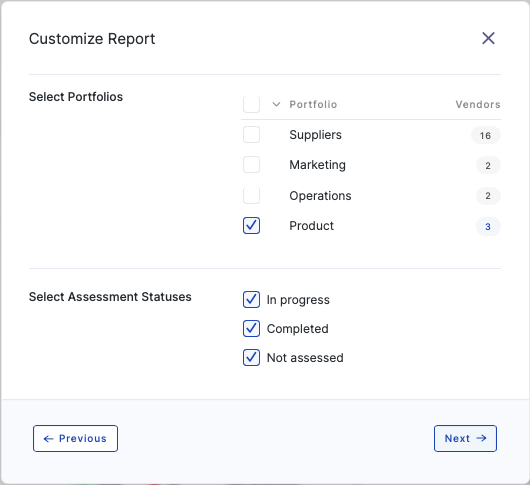Click the Marketing vendor count badge

tap(488, 165)
